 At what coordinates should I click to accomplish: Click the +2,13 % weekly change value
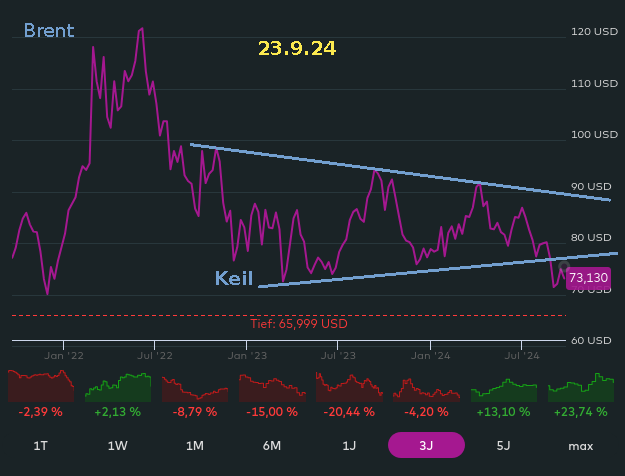[118, 412]
